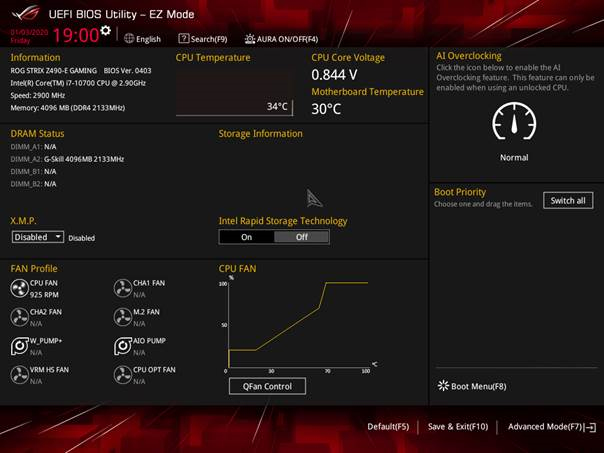Open Boot Menu(F8)
This screenshot has height=453, width=604.
pyautogui.click(x=472, y=386)
